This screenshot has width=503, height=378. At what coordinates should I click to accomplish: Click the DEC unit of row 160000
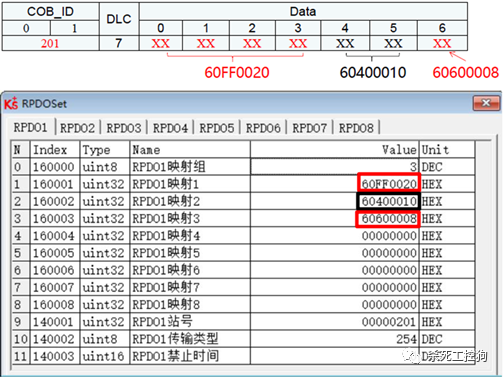point(447,167)
